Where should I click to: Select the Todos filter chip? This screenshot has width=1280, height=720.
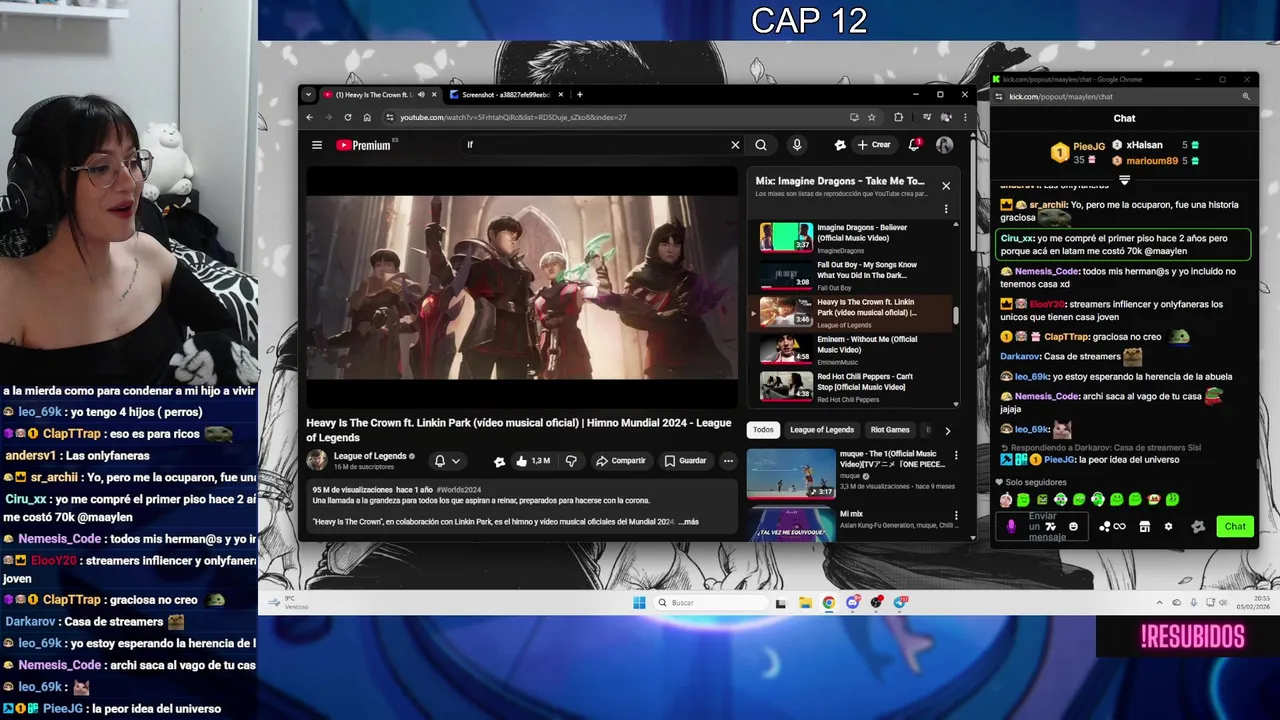tap(763, 430)
